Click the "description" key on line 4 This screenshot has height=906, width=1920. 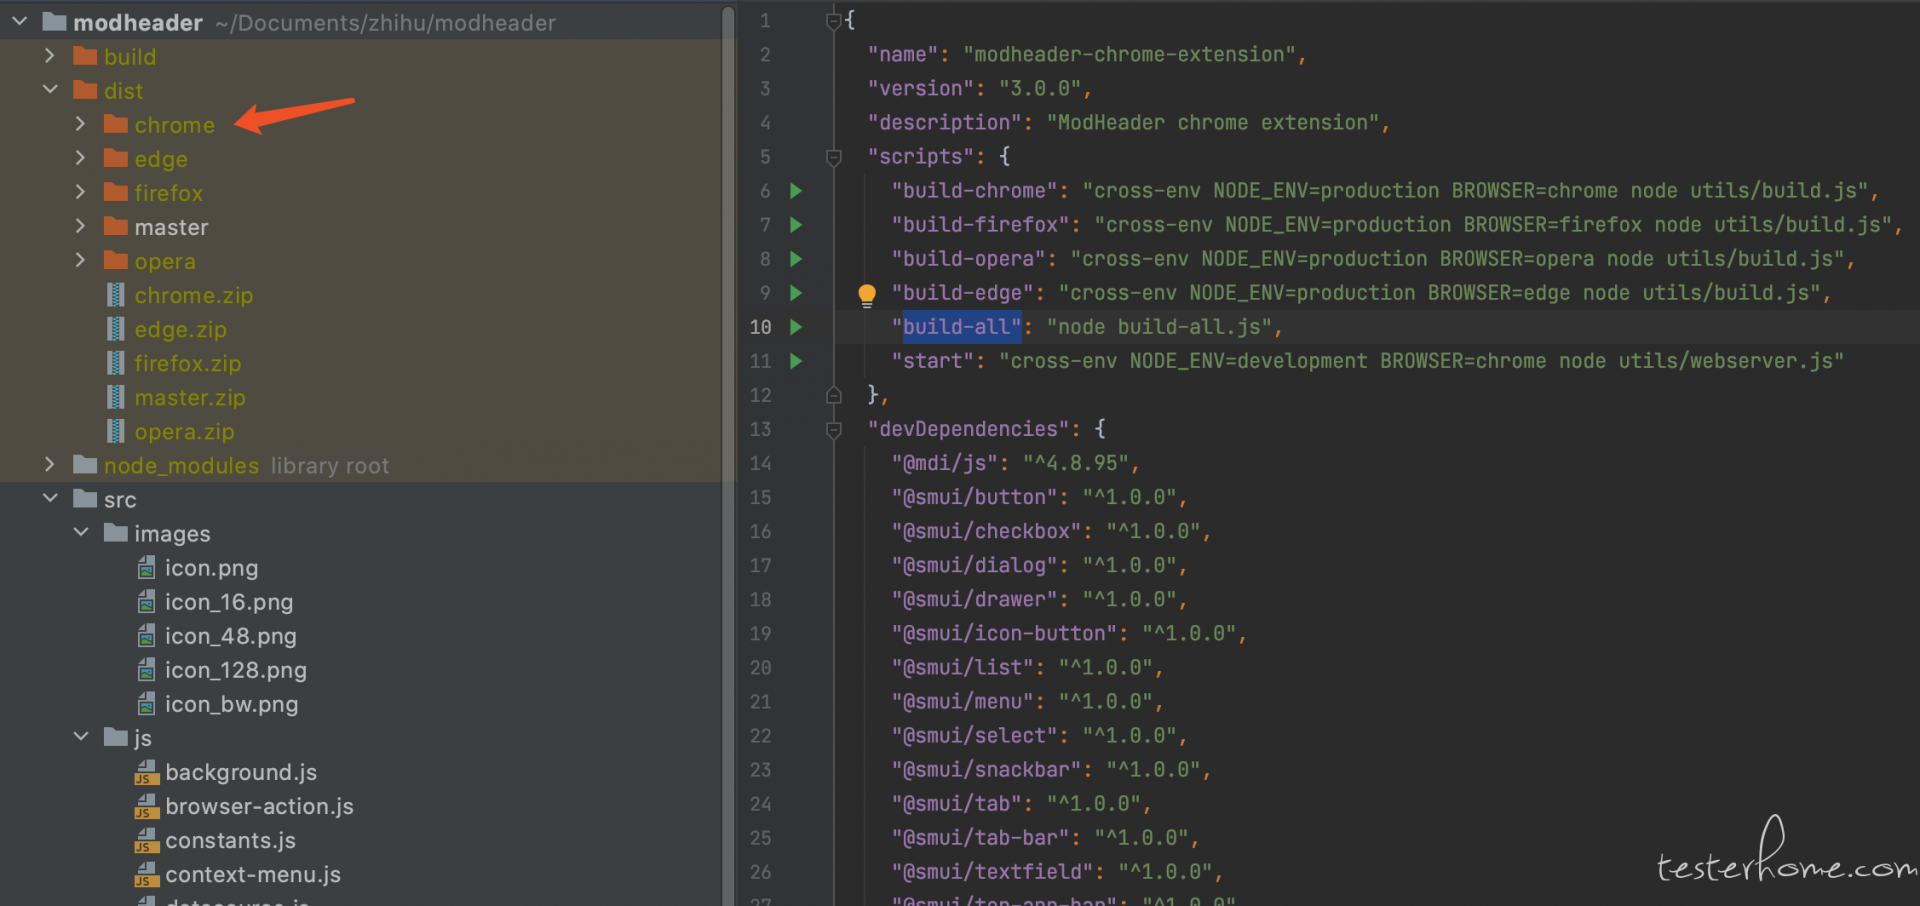[x=945, y=123]
